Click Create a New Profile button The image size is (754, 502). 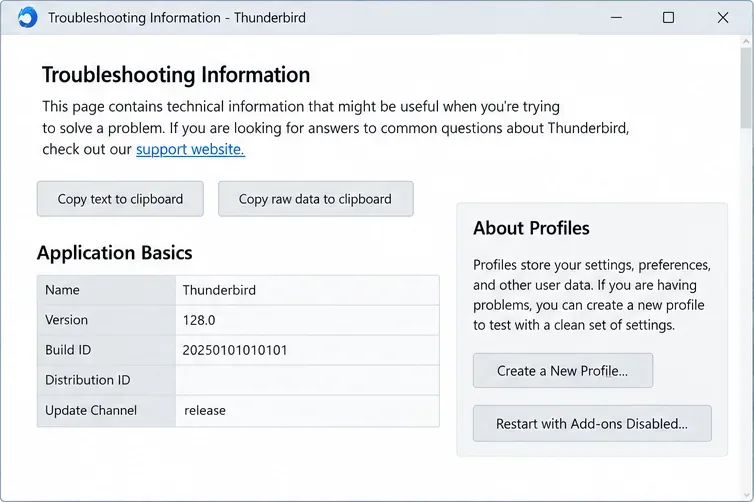[563, 371]
